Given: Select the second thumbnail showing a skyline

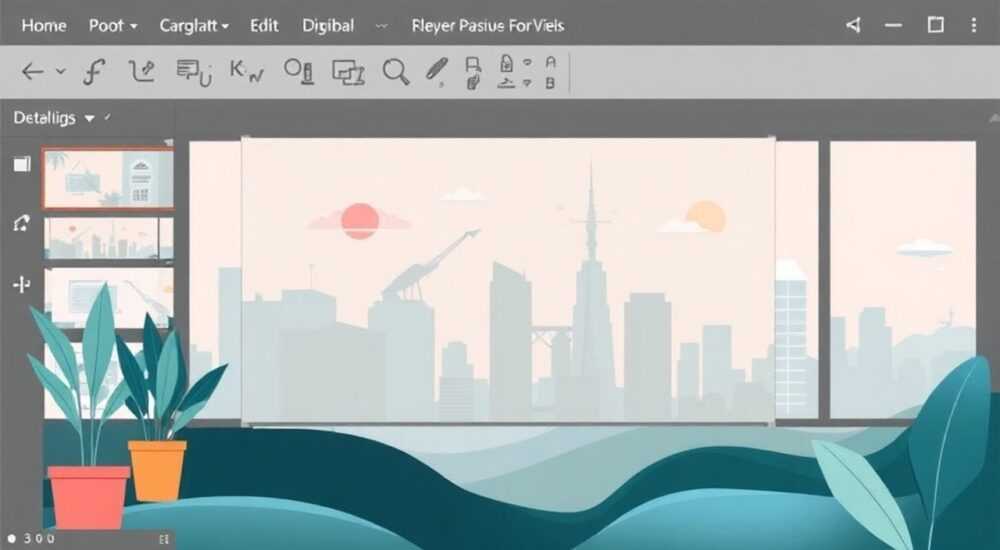Looking at the screenshot, I should pos(108,238).
